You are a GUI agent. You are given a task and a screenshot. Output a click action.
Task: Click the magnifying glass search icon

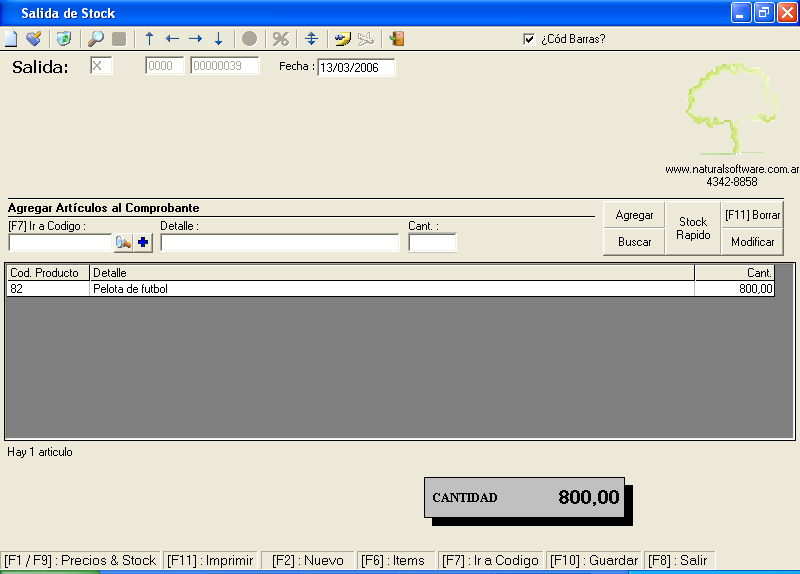pyautogui.click(x=95, y=39)
